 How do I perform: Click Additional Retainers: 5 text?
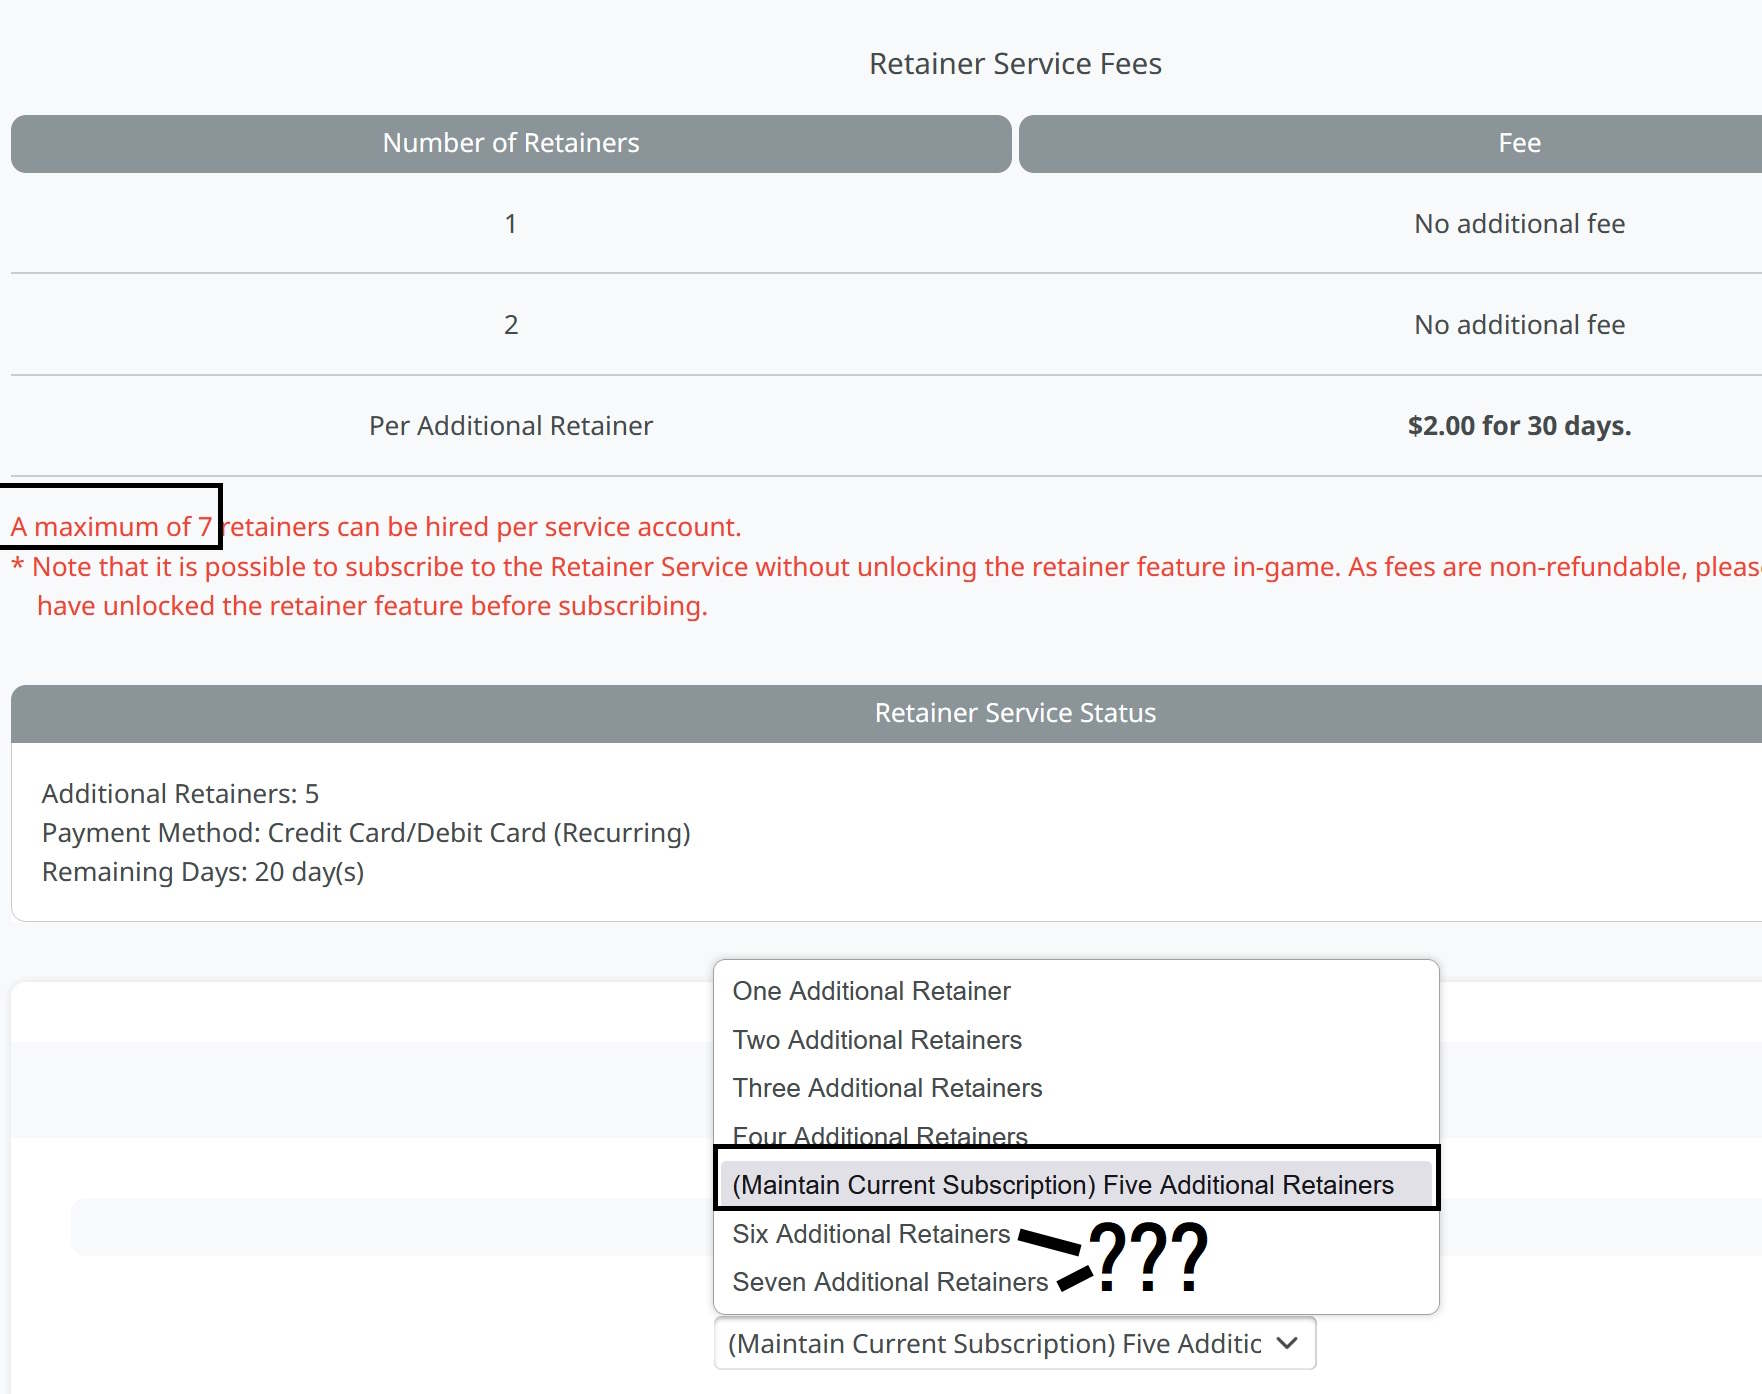click(x=180, y=794)
